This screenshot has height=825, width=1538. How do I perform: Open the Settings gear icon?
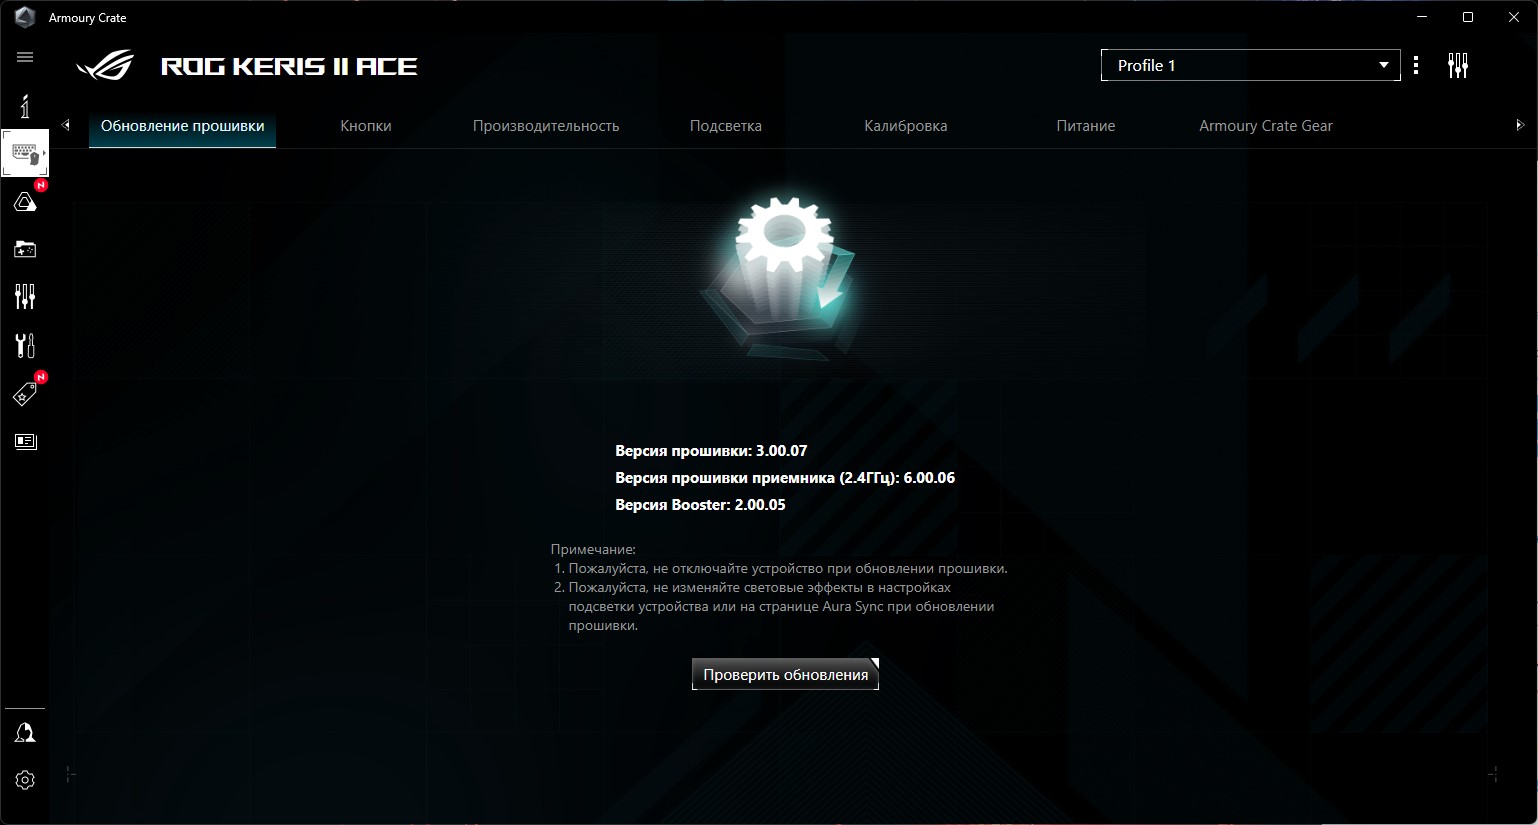click(x=25, y=780)
